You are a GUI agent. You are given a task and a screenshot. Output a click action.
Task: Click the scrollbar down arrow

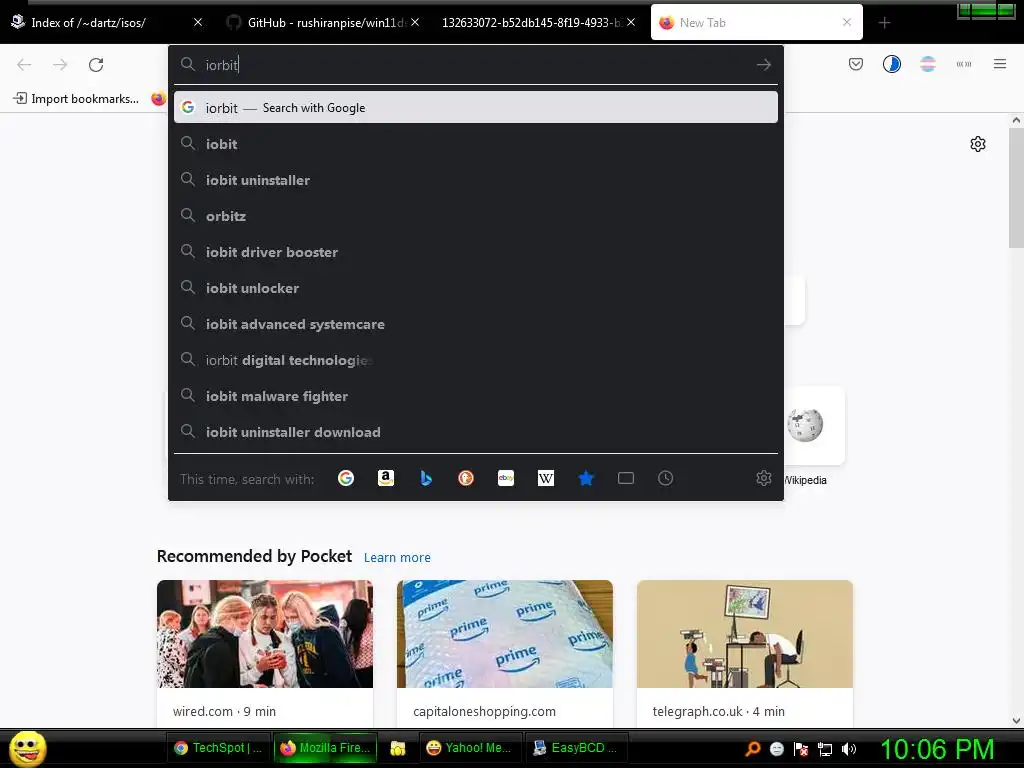click(x=1016, y=720)
